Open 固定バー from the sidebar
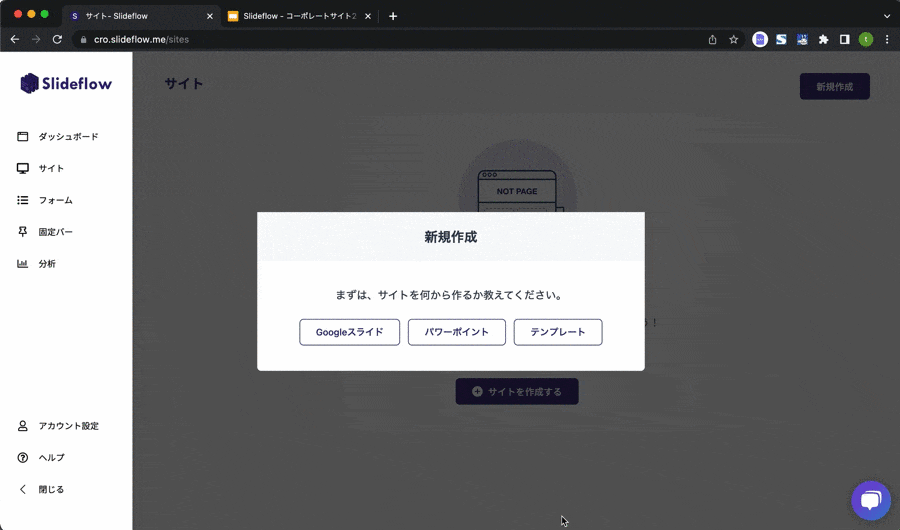 56,232
